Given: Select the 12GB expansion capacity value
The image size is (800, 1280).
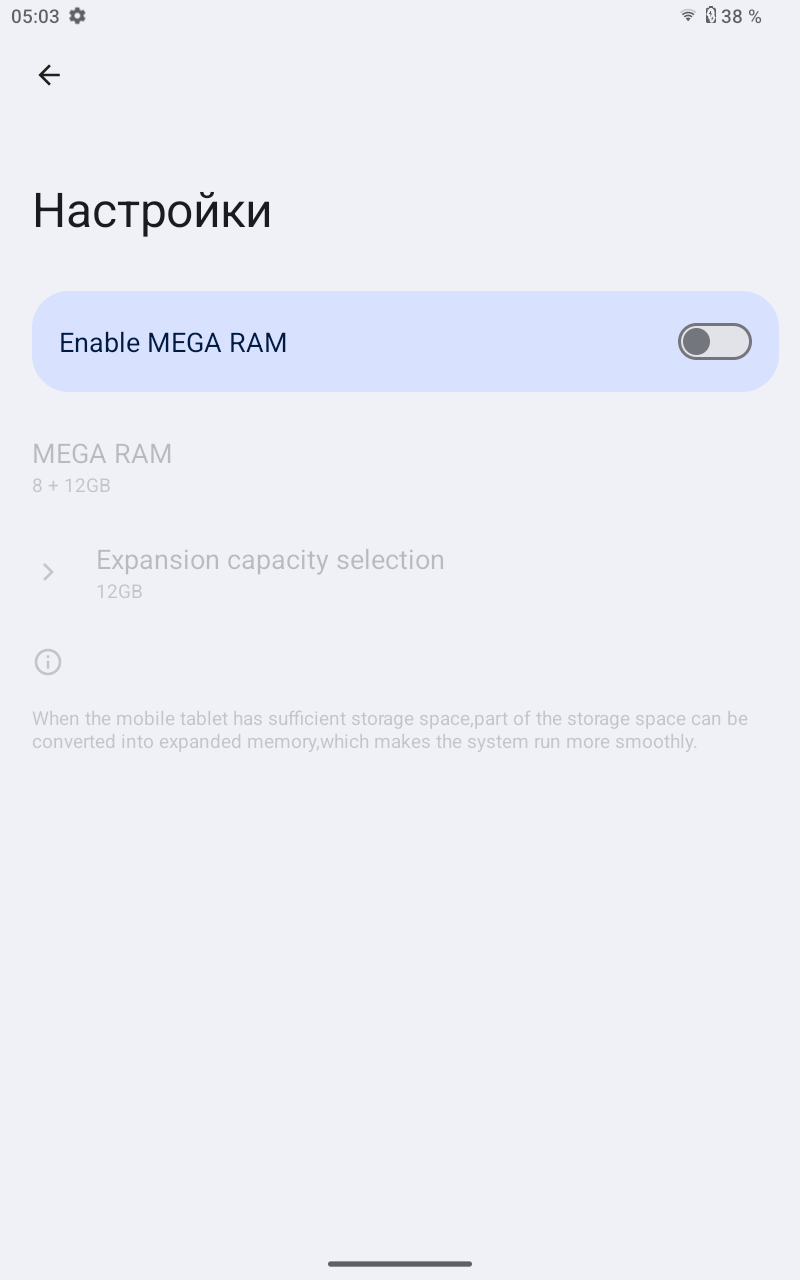Looking at the screenshot, I should 119,592.
